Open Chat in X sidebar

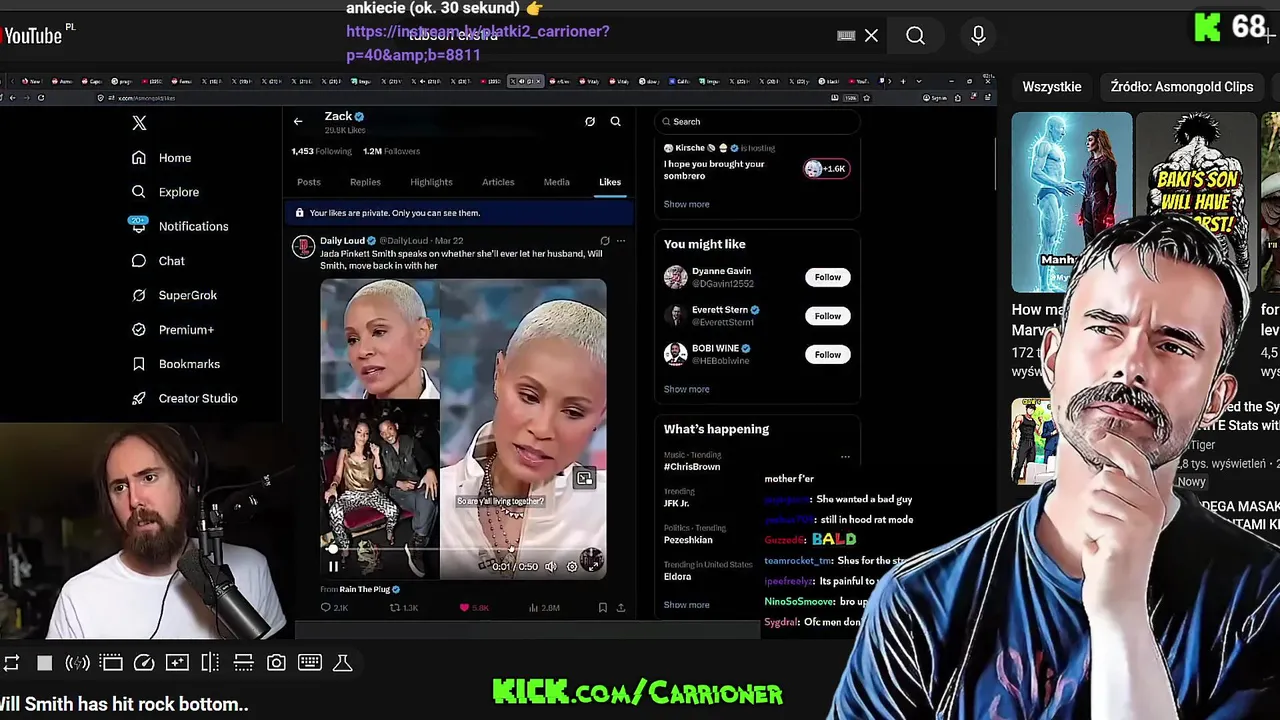coord(158,261)
